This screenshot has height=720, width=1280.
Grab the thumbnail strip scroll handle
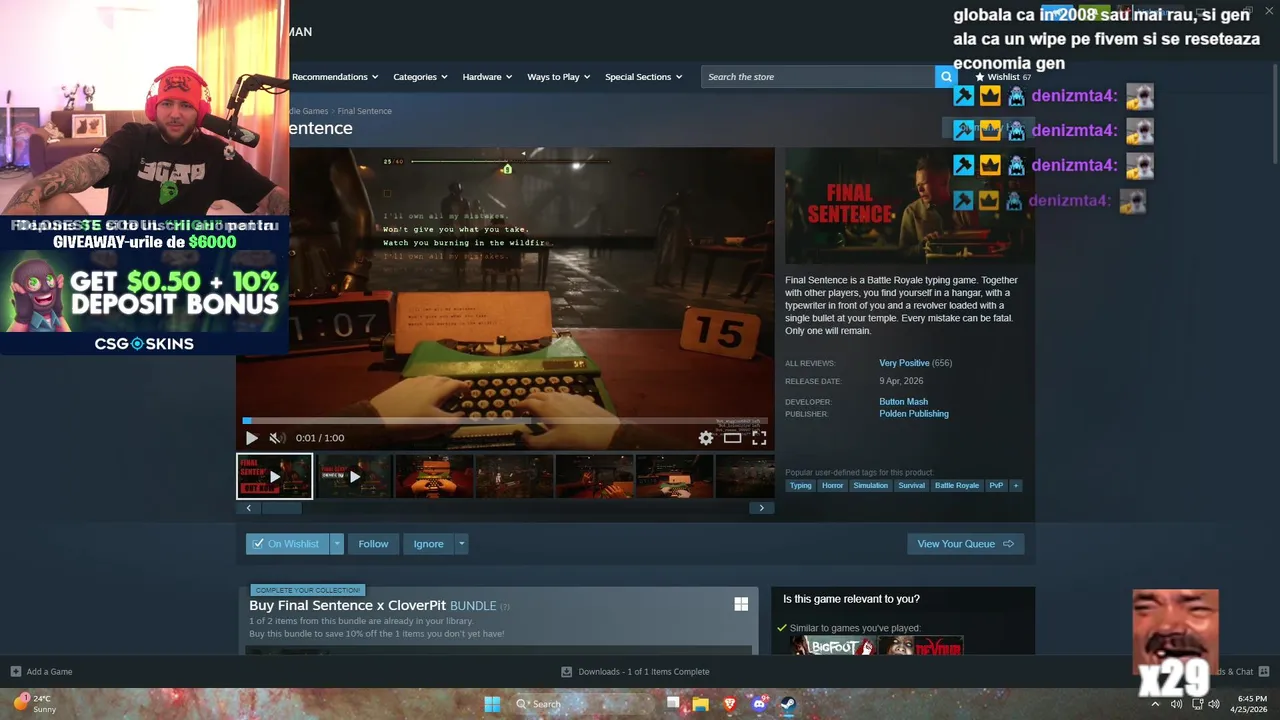pyautogui.click(x=281, y=508)
